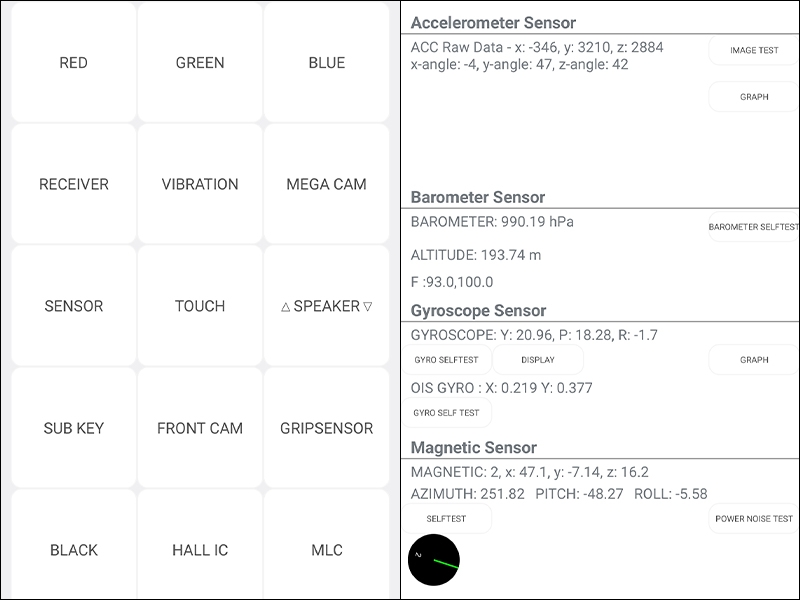Open the HALL IC test

[x=200, y=549]
